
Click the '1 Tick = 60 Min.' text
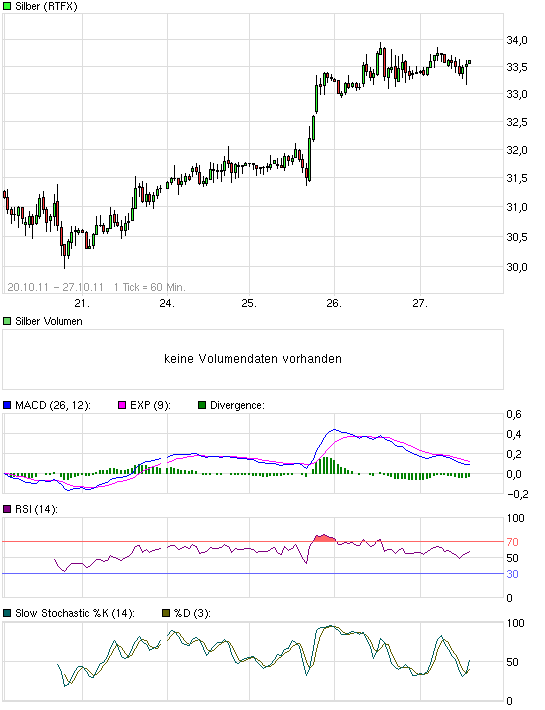pyautogui.click(x=150, y=287)
